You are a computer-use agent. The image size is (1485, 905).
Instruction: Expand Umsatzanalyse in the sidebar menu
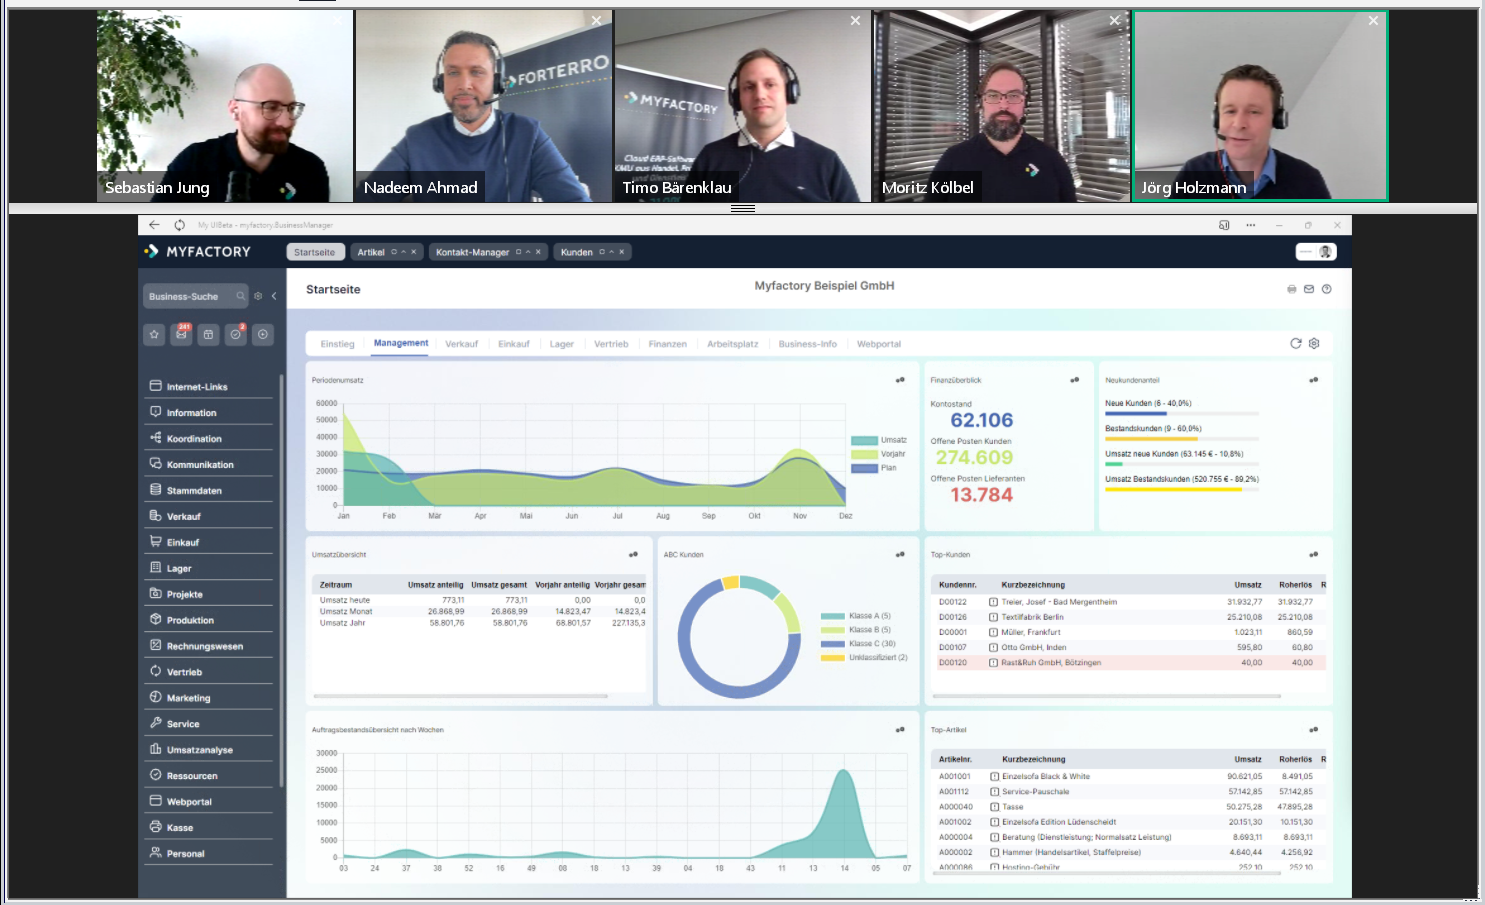[x=209, y=750]
